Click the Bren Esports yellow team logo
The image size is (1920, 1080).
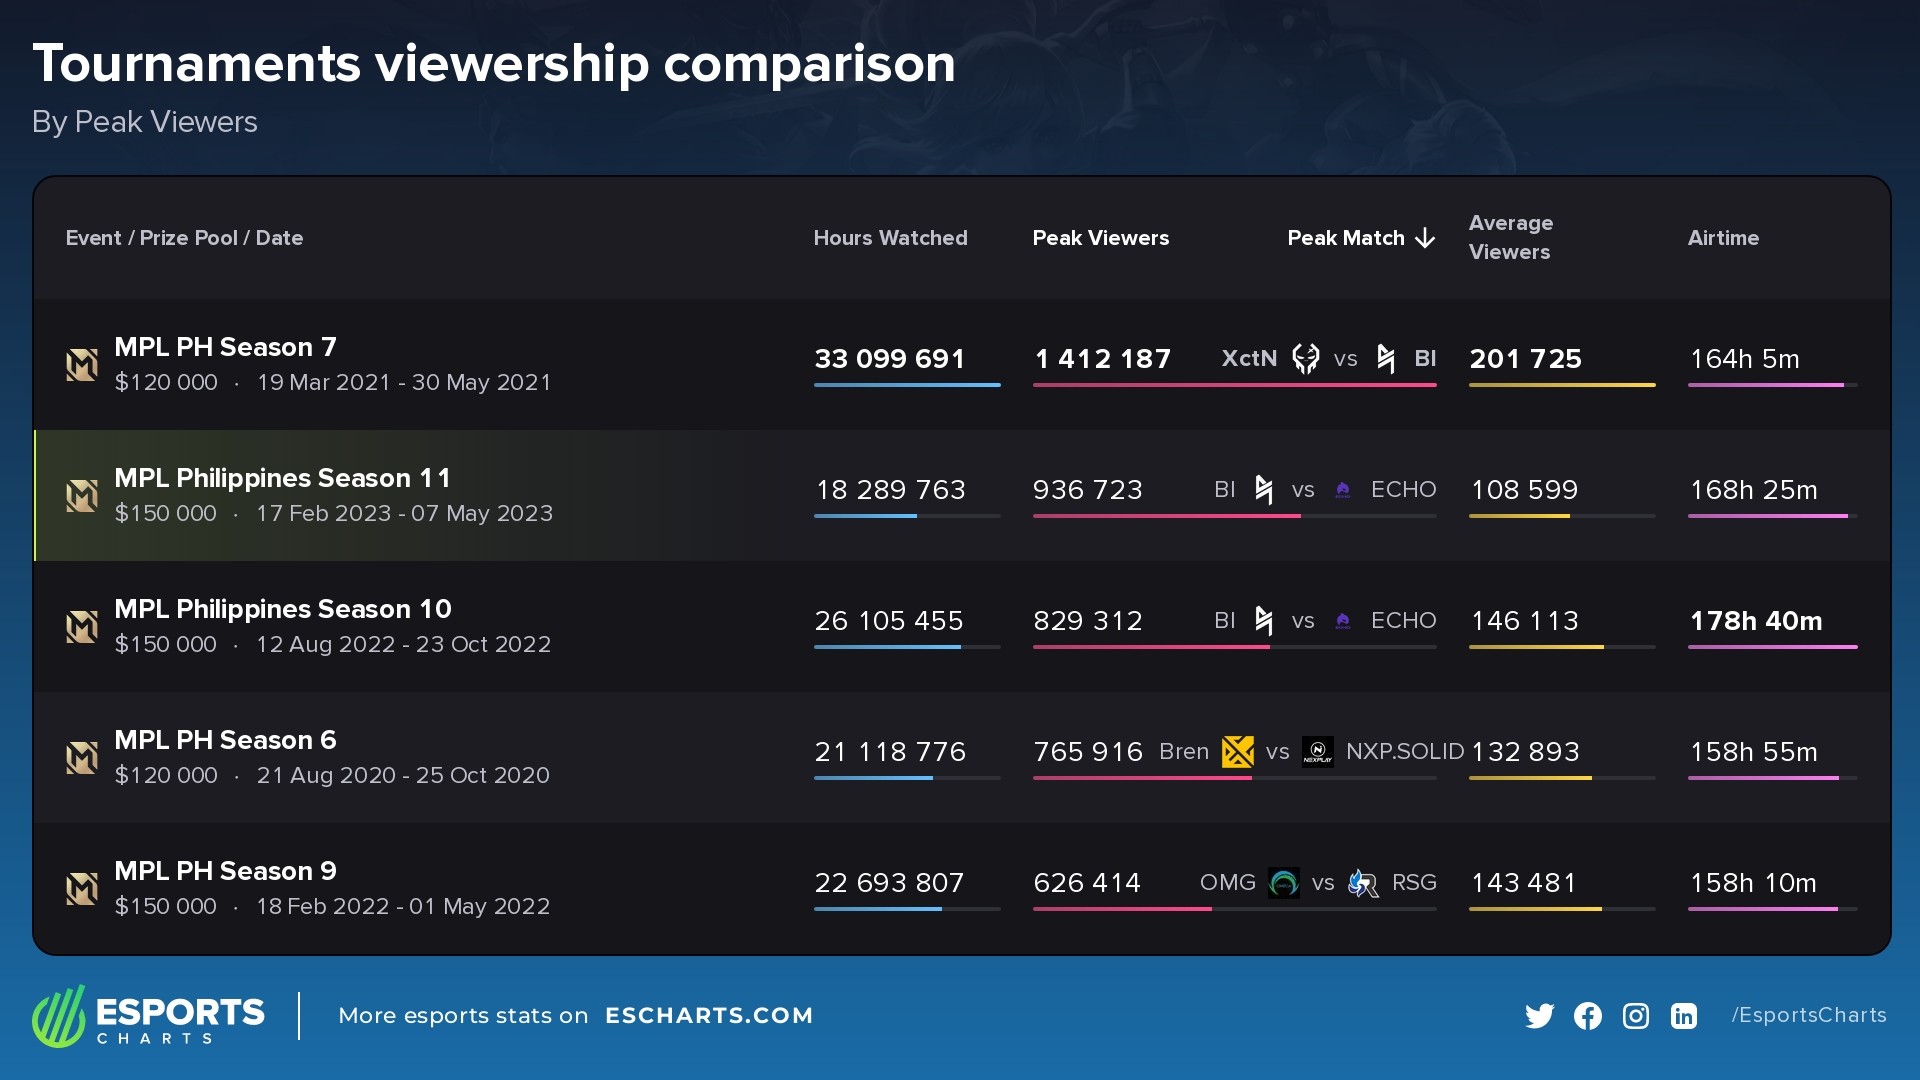[1237, 752]
